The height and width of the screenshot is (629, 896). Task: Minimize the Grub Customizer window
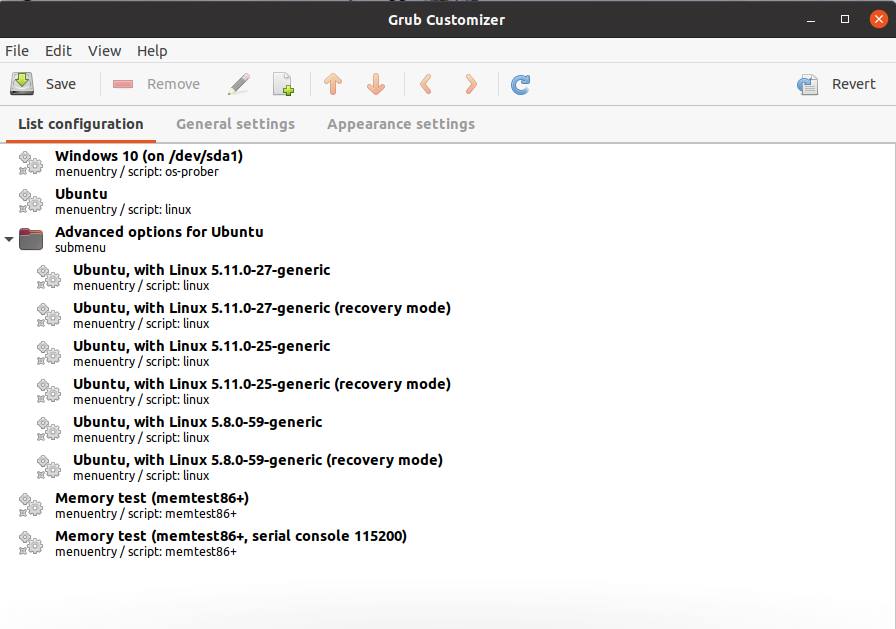pyautogui.click(x=810, y=20)
